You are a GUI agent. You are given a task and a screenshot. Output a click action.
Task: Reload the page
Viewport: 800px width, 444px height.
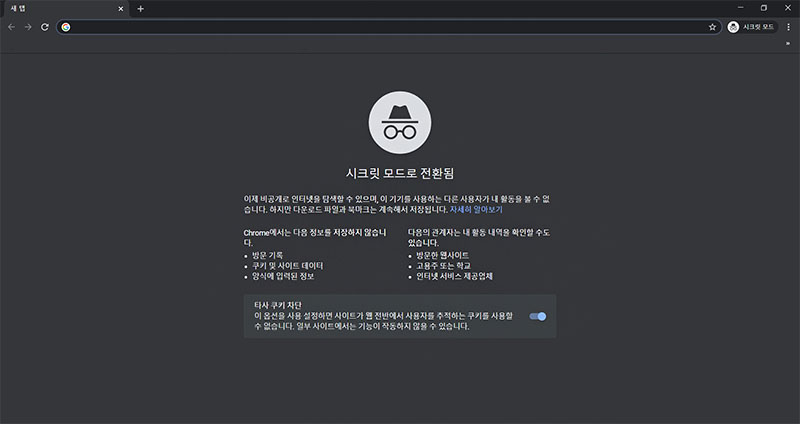[45, 27]
